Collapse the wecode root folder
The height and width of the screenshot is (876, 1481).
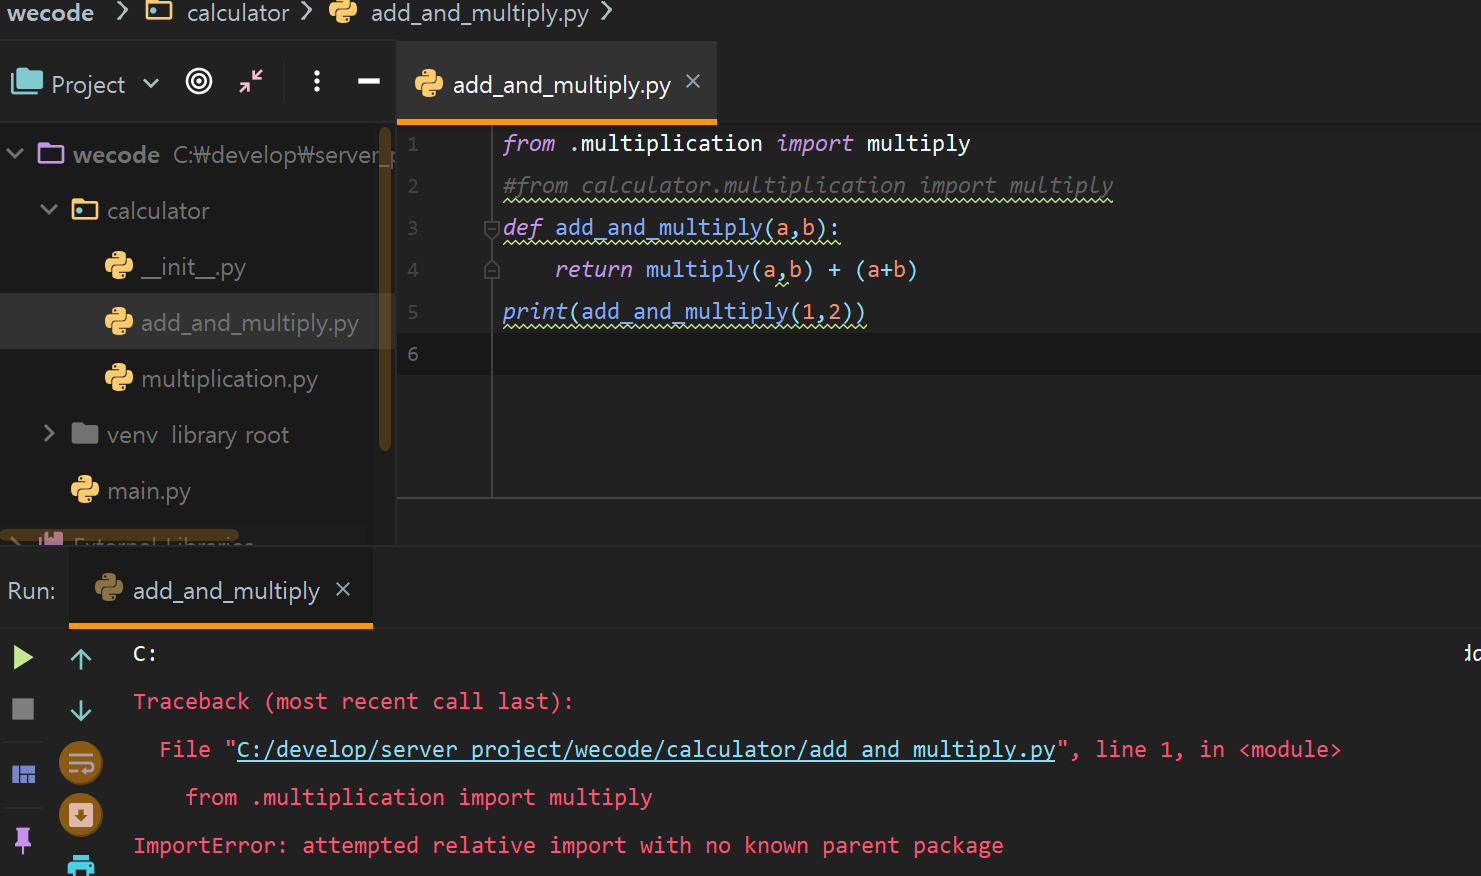(x=15, y=154)
